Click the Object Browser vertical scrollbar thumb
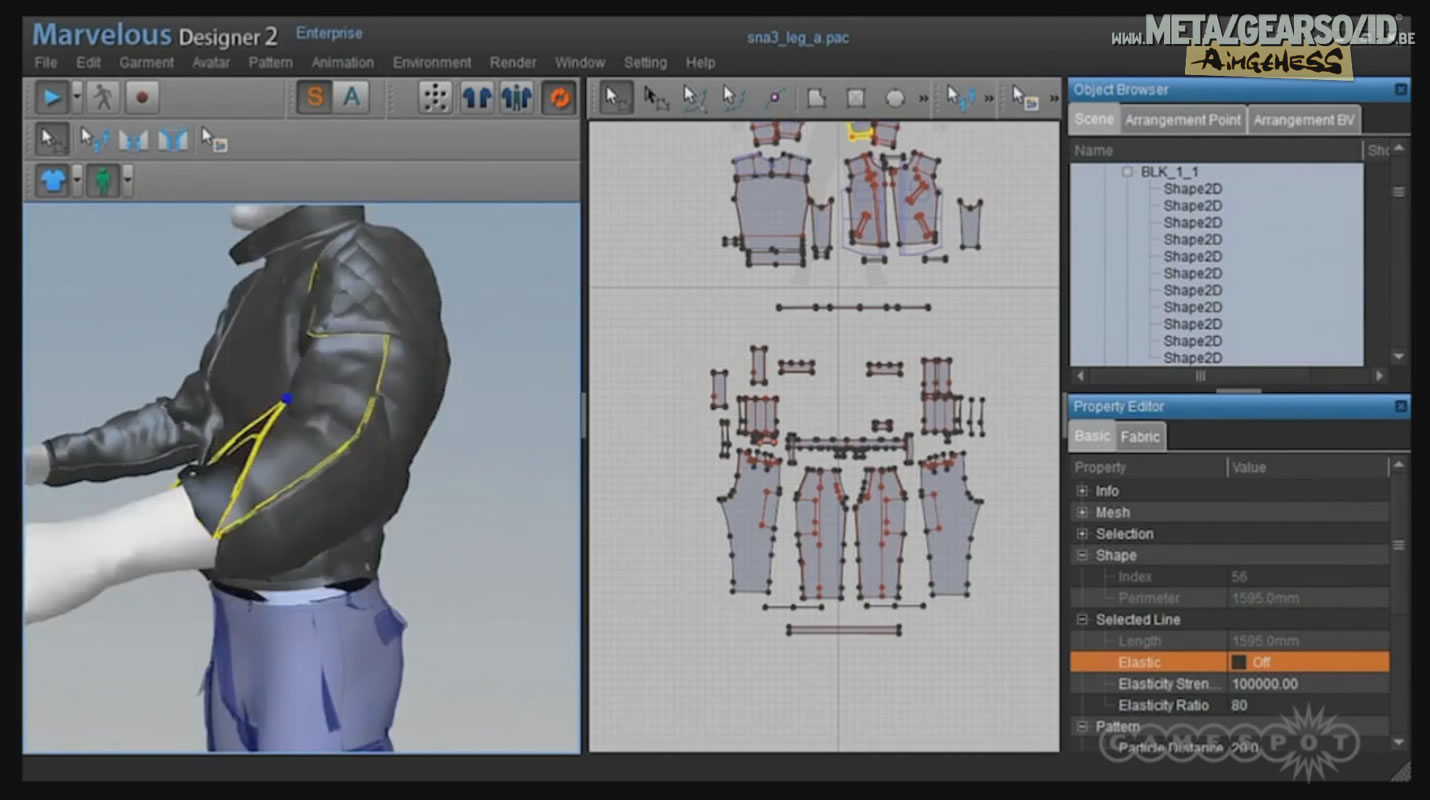The height and width of the screenshot is (800, 1430). click(x=1399, y=192)
